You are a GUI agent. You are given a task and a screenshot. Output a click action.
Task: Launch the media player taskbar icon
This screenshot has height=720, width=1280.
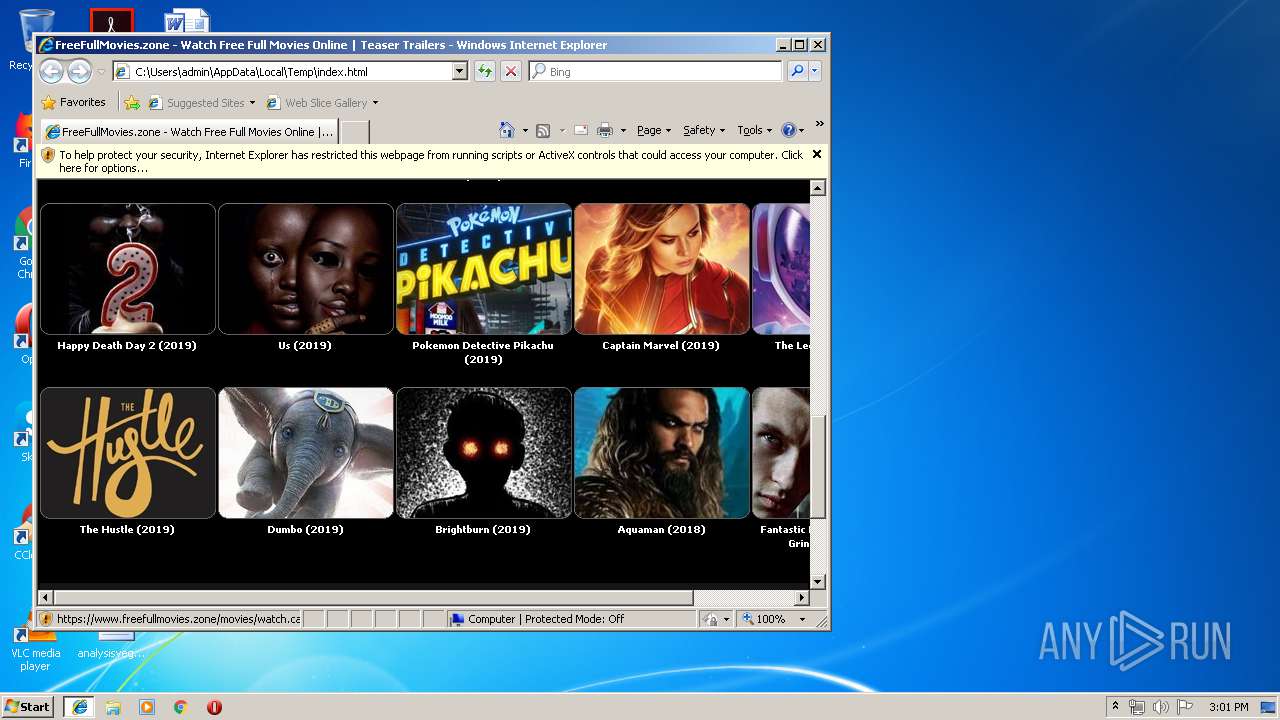tap(147, 706)
